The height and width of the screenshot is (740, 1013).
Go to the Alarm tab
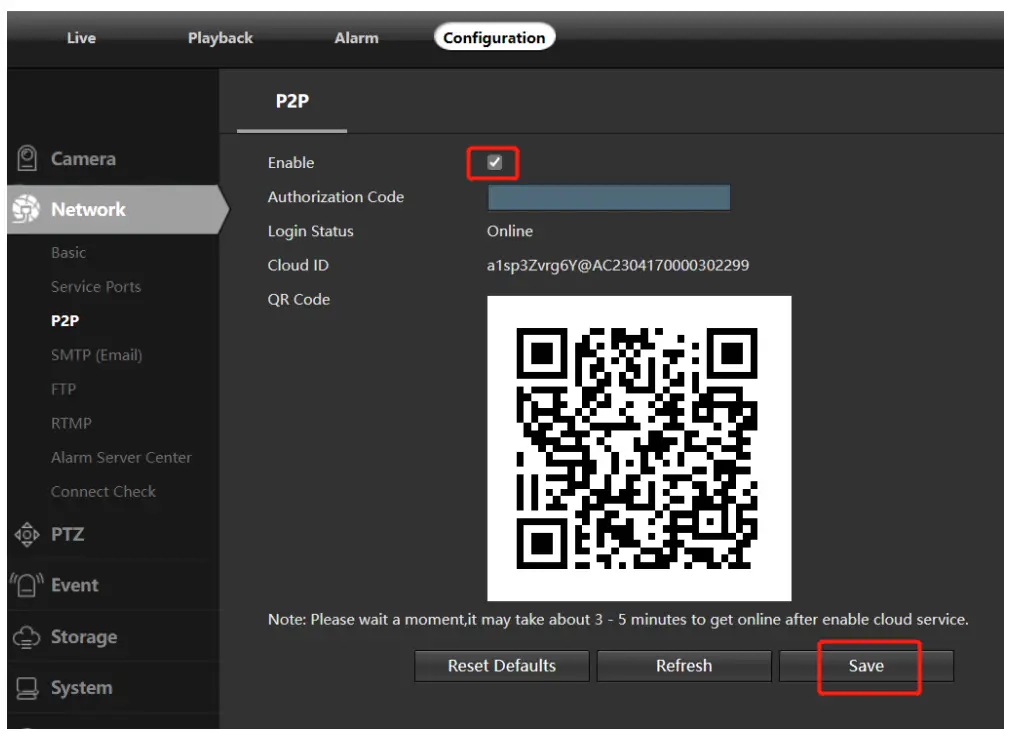(357, 38)
